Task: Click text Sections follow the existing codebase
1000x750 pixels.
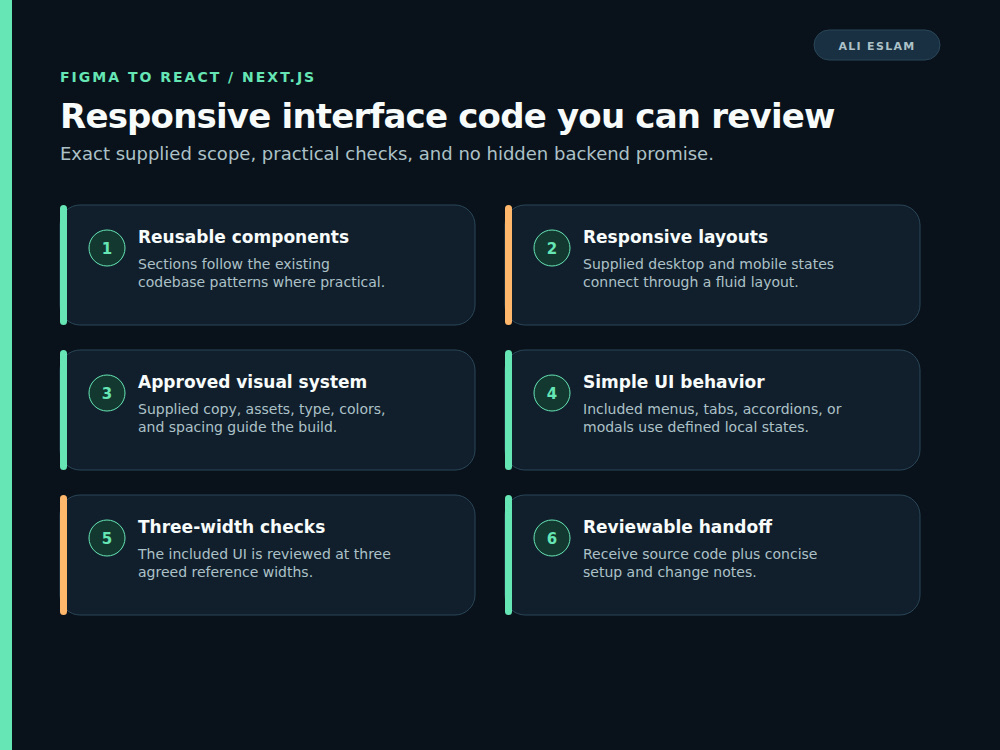Action: coord(261,273)
